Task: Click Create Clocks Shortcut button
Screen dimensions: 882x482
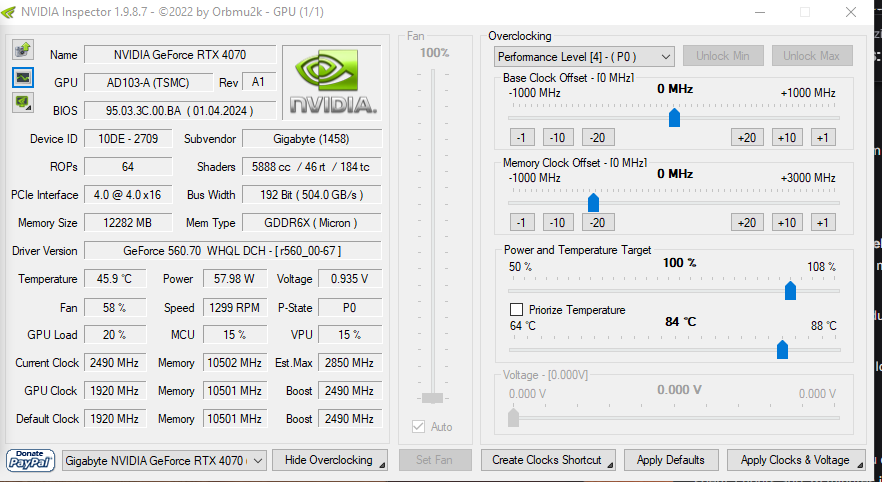Action: point(548,460)
